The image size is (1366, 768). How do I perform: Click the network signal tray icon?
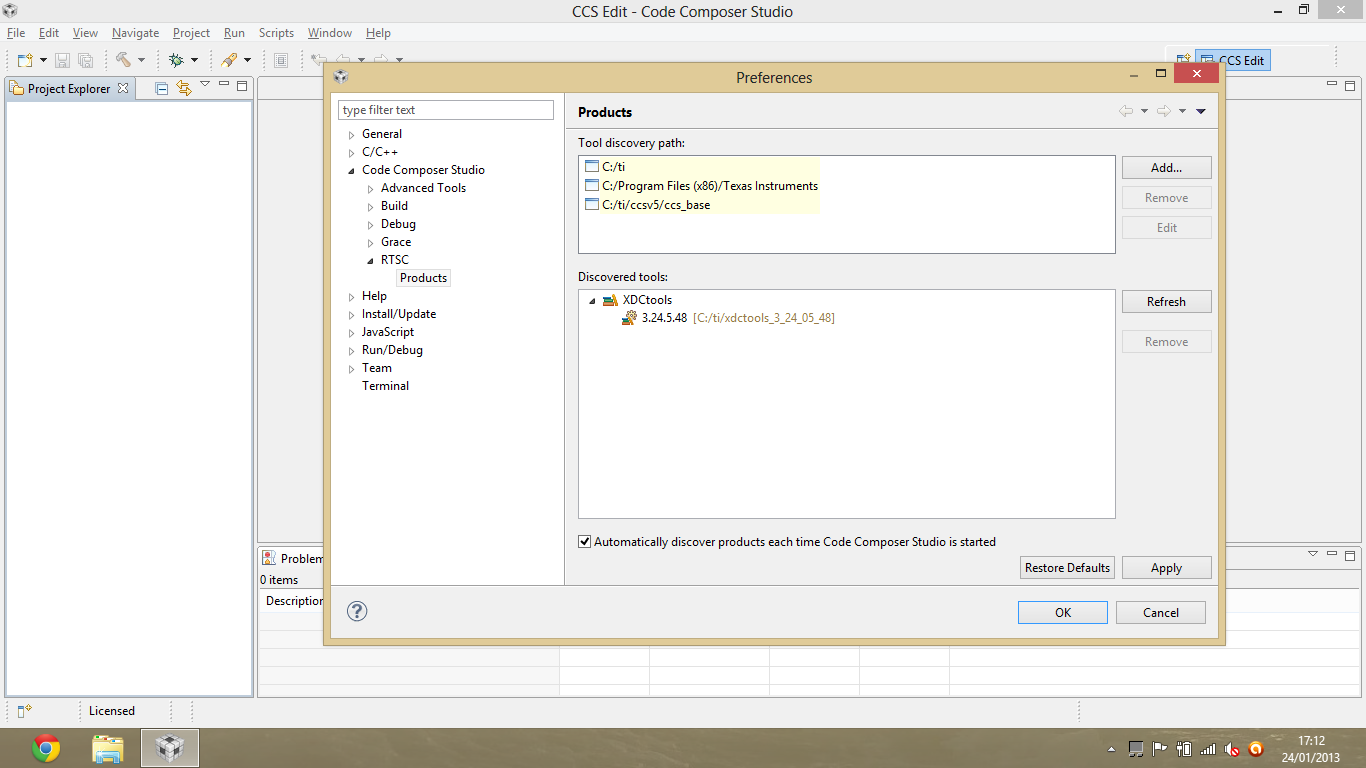click(1208, 748)
